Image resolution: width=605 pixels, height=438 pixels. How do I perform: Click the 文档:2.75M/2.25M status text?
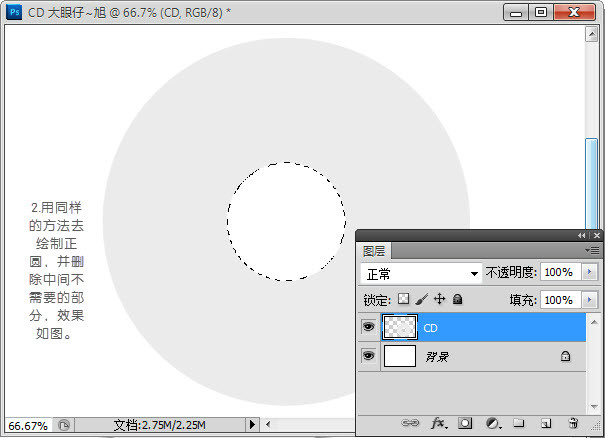(159, 425)
